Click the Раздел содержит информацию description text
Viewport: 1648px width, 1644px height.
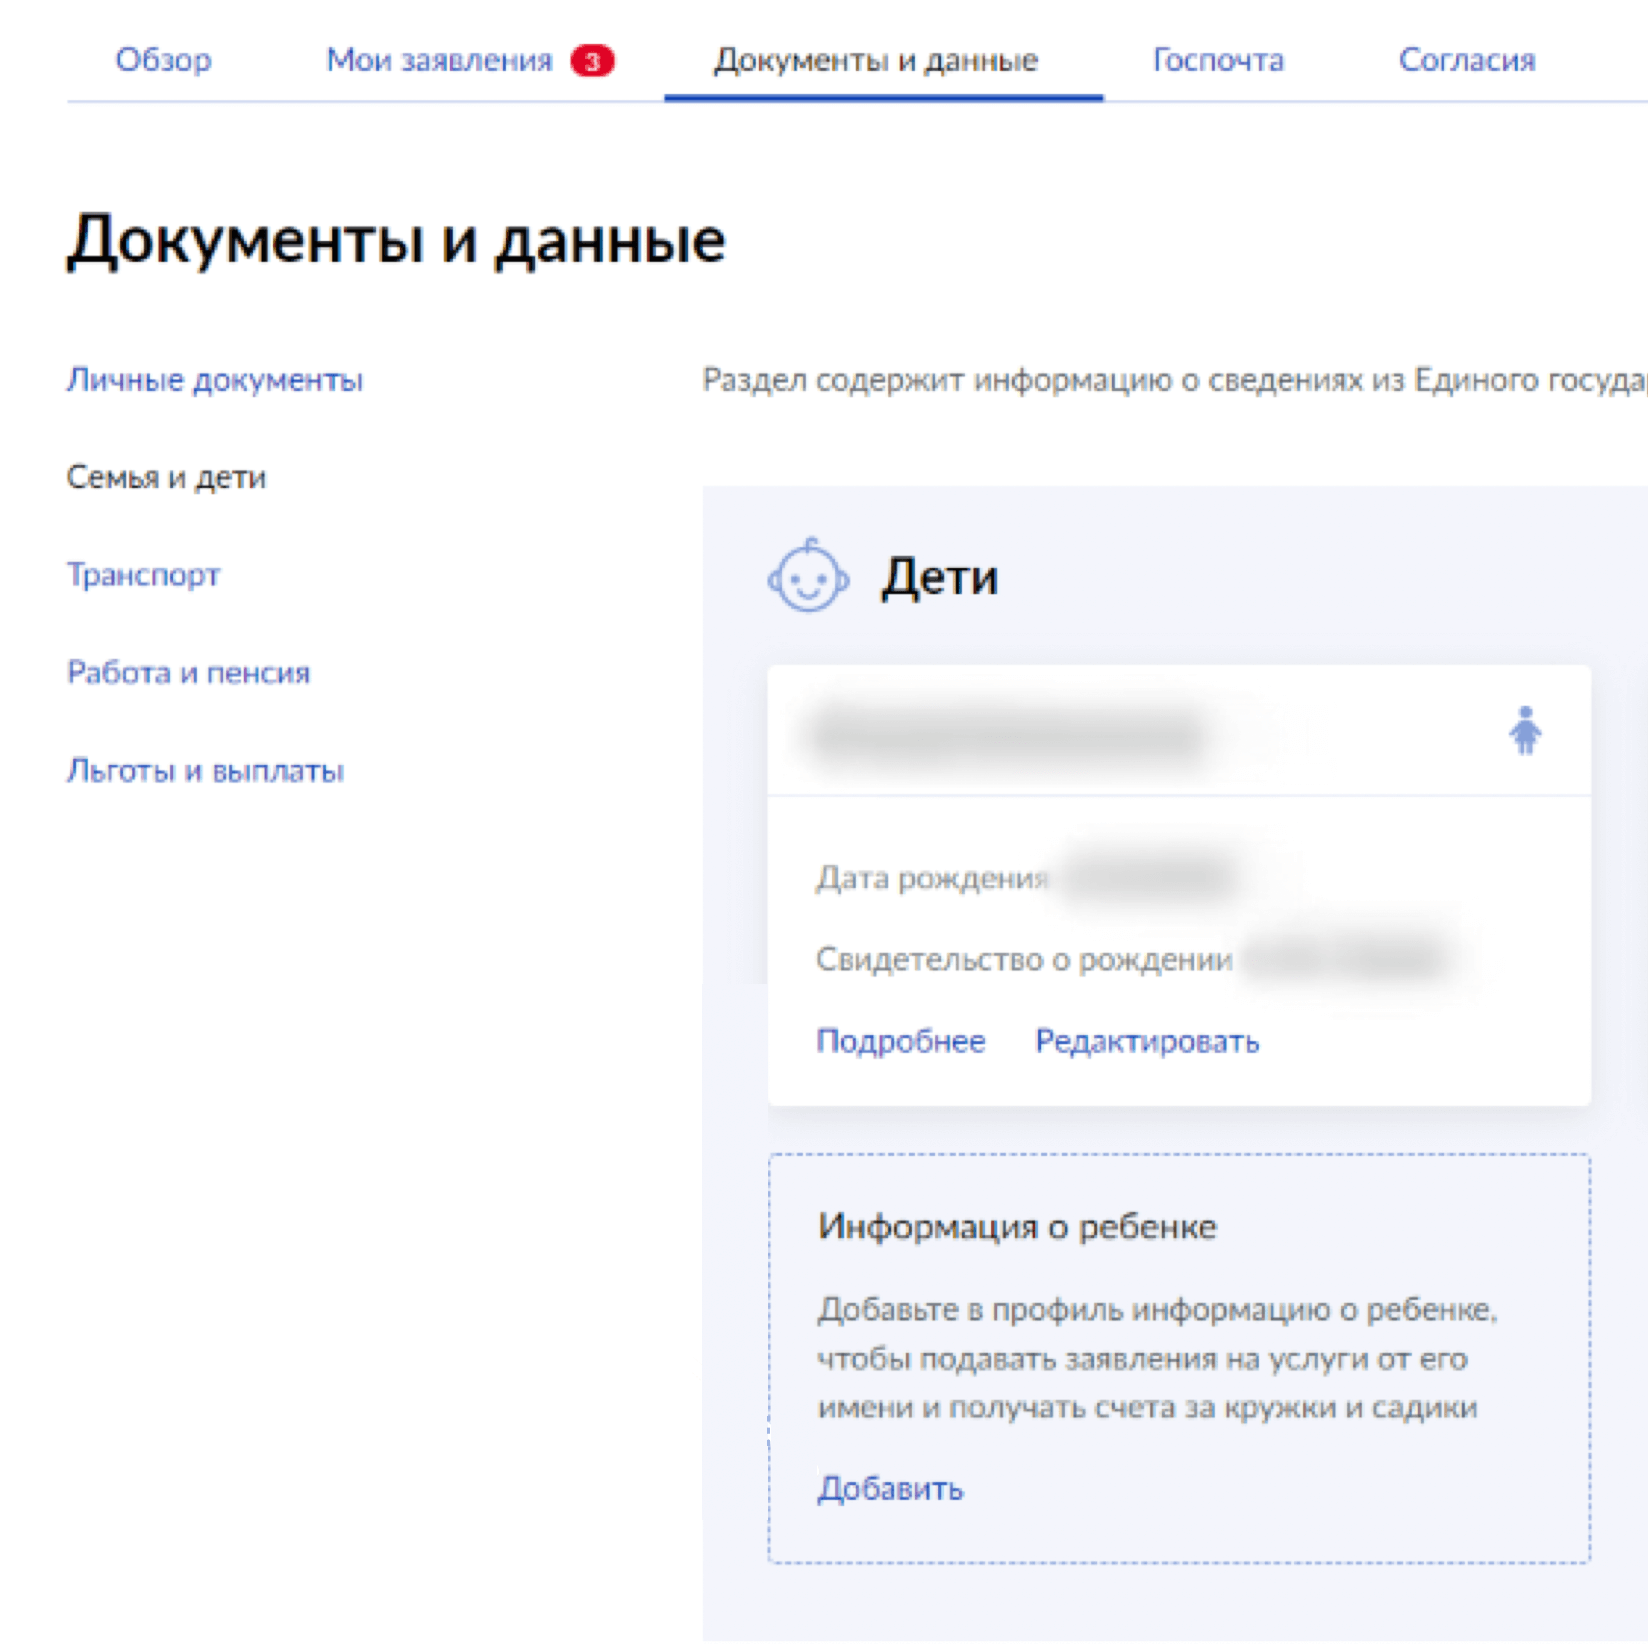point(1175,380)
